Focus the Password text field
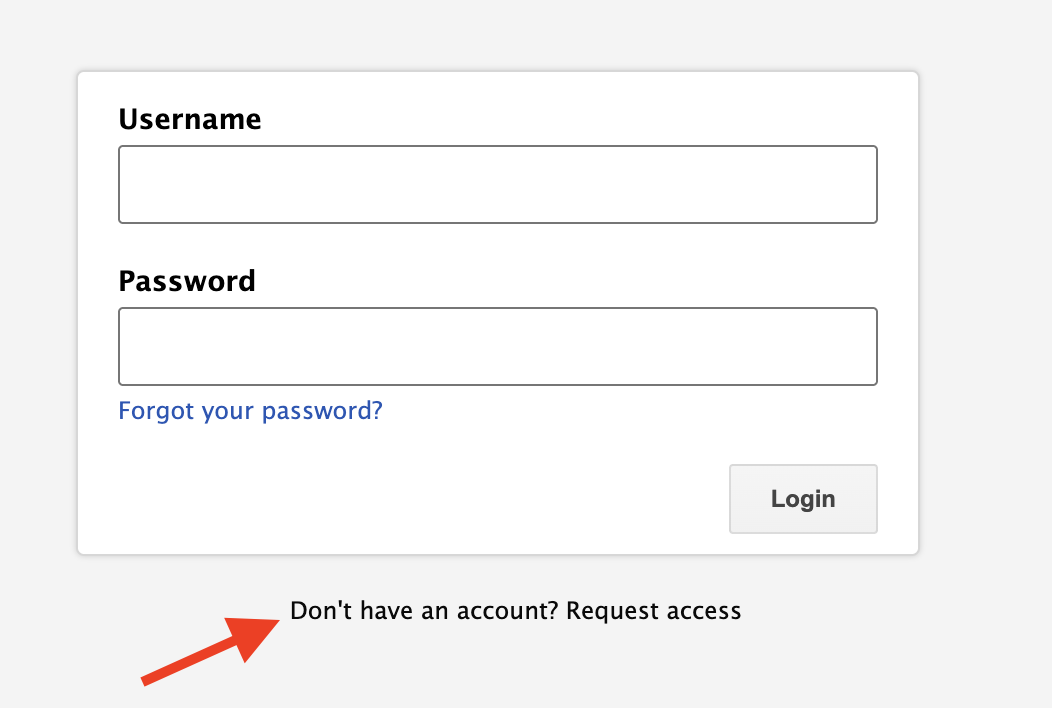1052x708 pixels. click(498, 346)
